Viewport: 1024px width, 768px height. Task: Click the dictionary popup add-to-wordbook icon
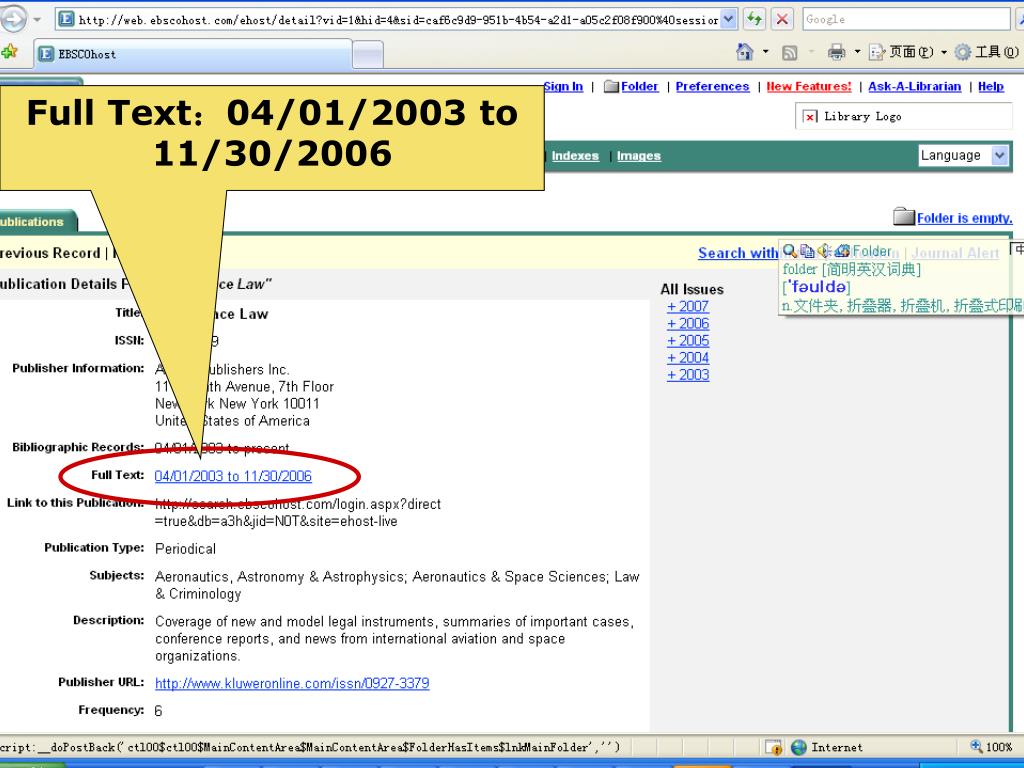pyautogui.click(x=842, y=251)
